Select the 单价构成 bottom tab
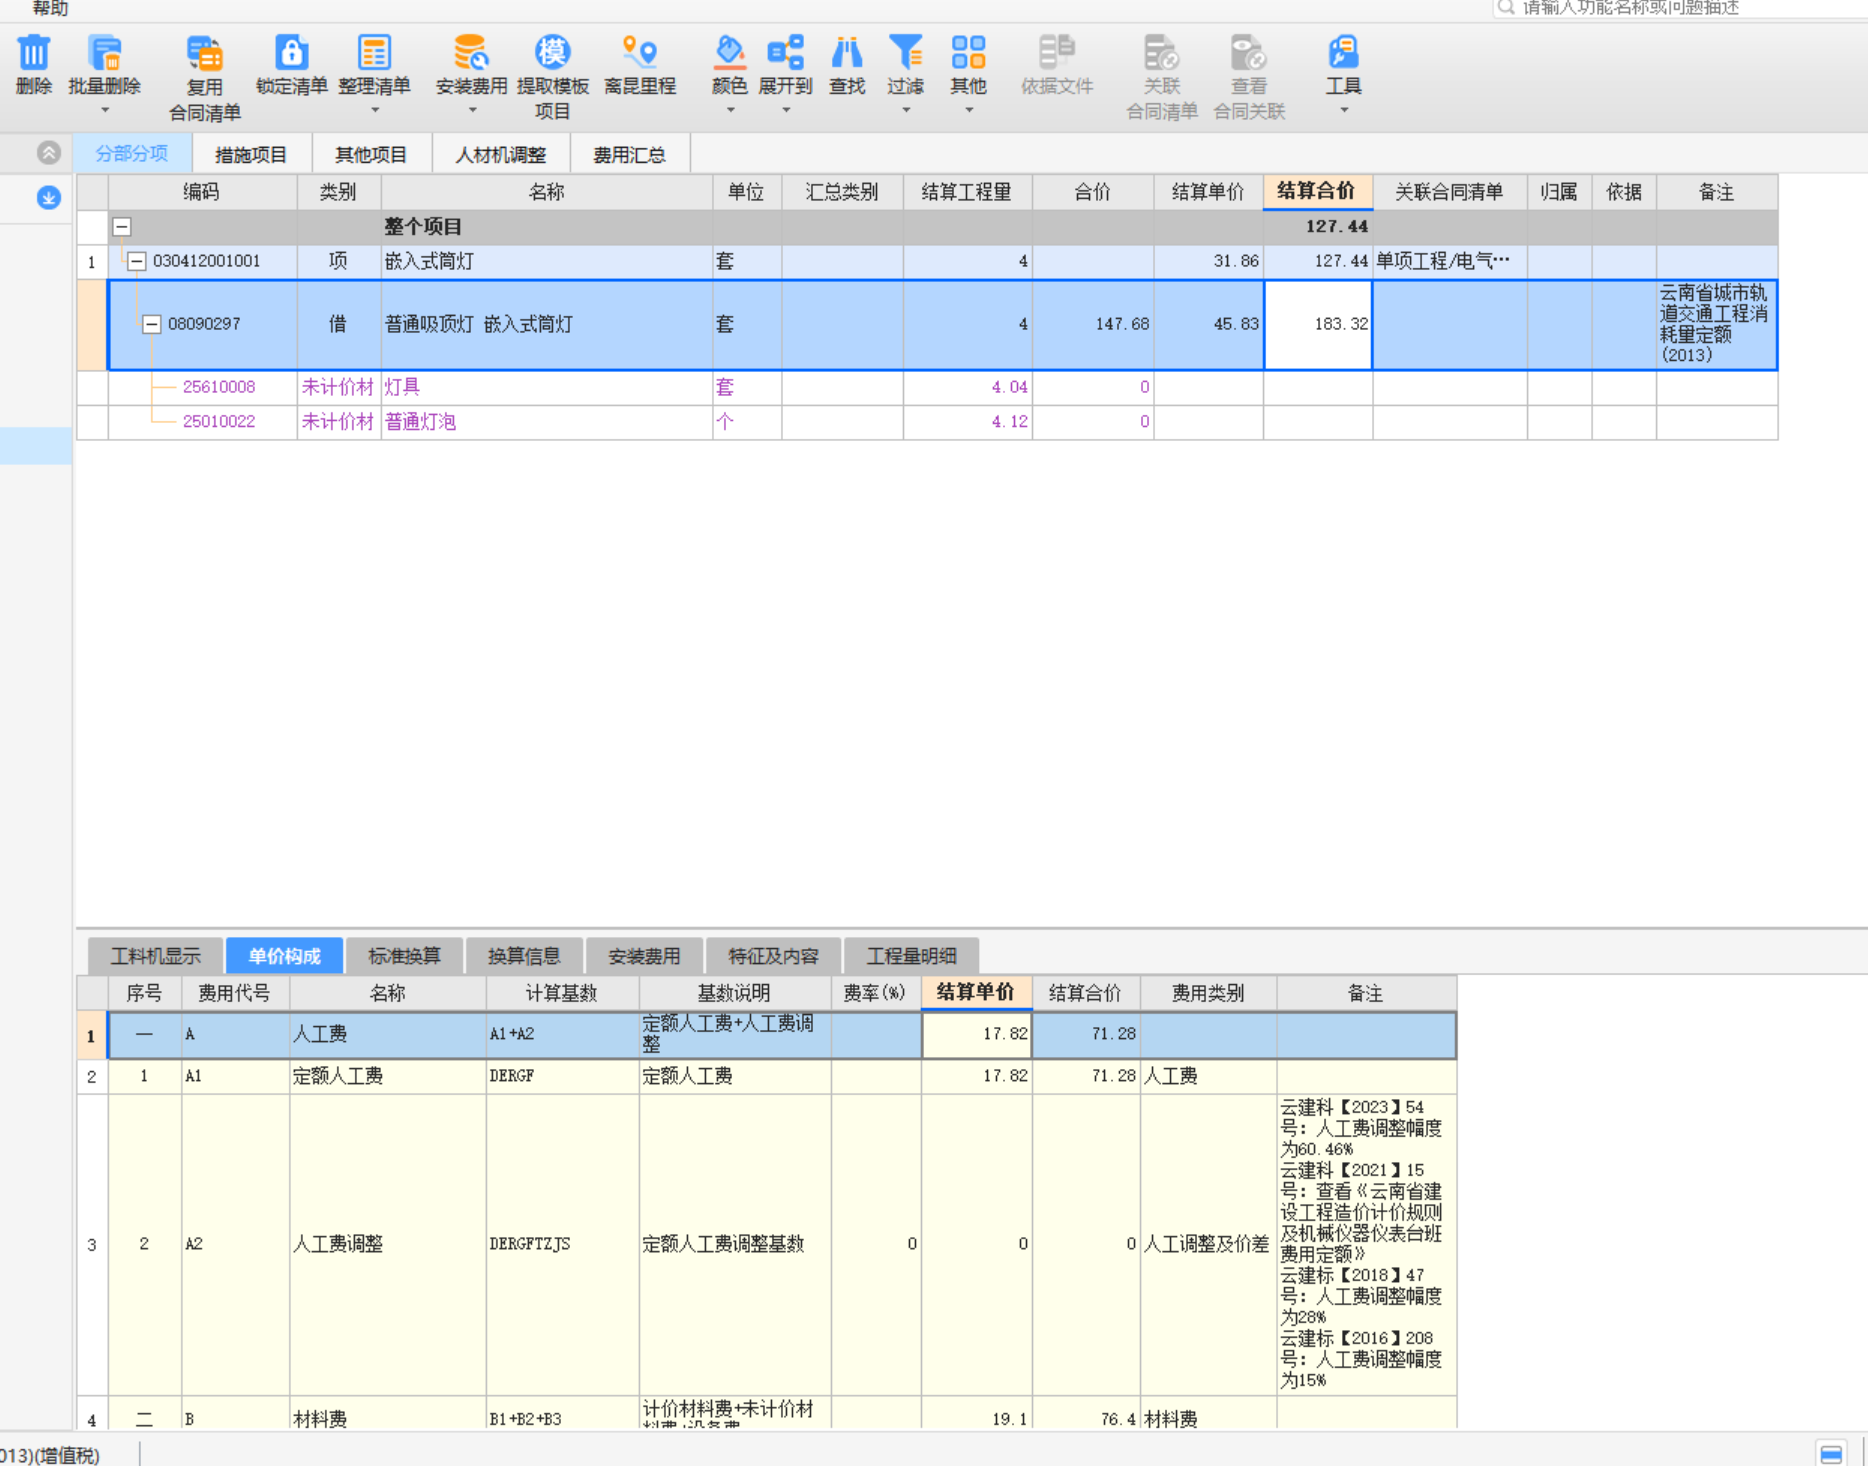Screen dimensions: 1868x1466 pyautogui.click(x=285, y=956)
